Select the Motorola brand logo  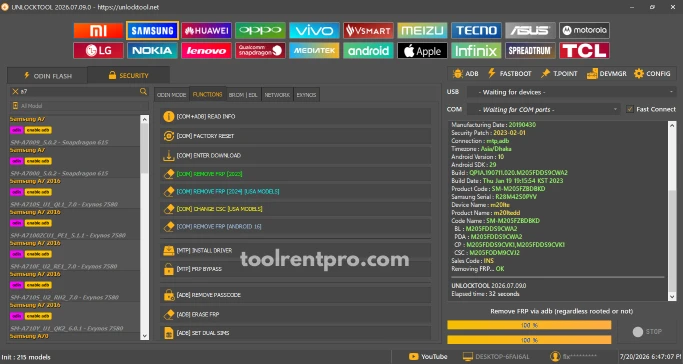[585, 30]
